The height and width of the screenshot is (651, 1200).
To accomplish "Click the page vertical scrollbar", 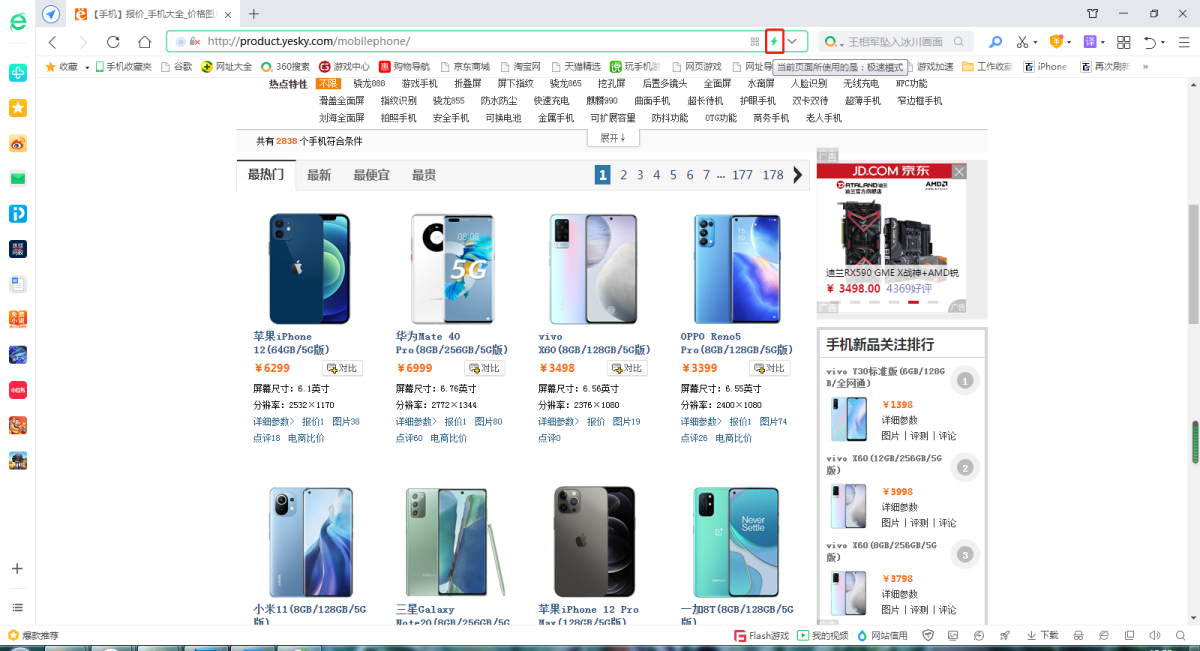I will 1193,264.
